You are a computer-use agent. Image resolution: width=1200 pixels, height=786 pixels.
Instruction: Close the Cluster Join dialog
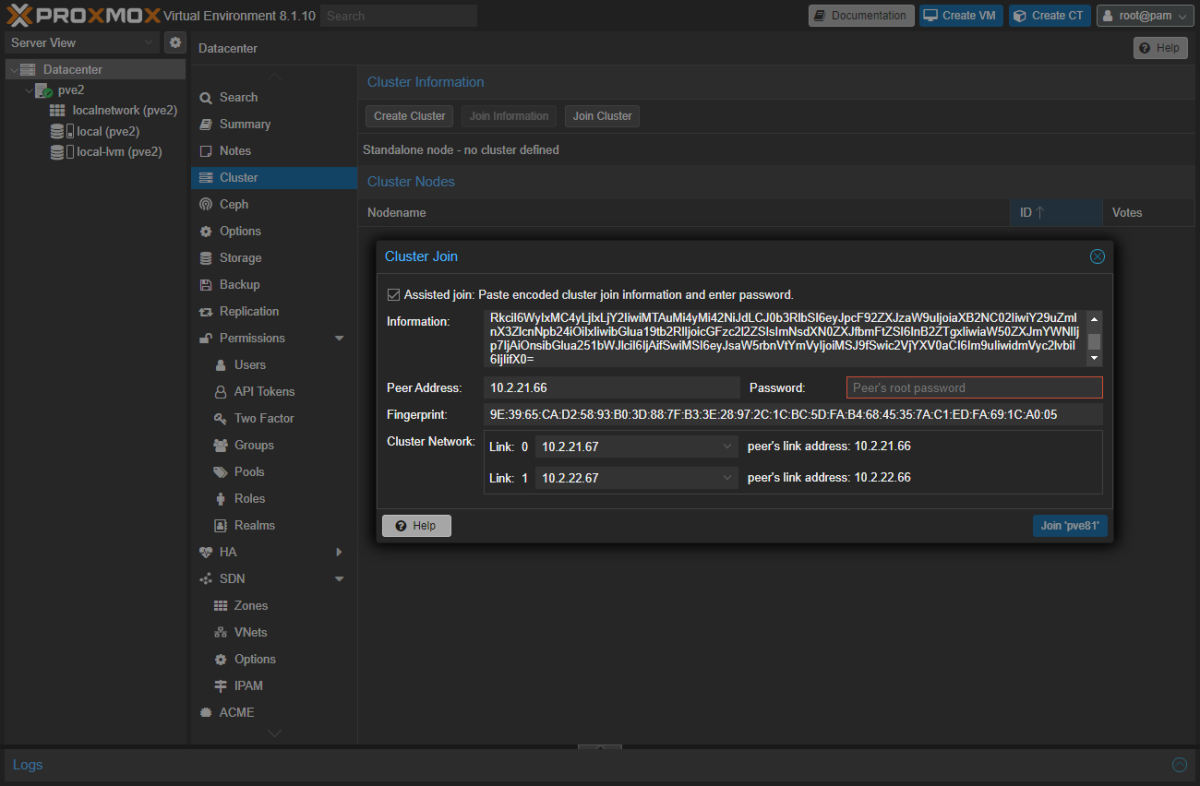(1097, 257)
